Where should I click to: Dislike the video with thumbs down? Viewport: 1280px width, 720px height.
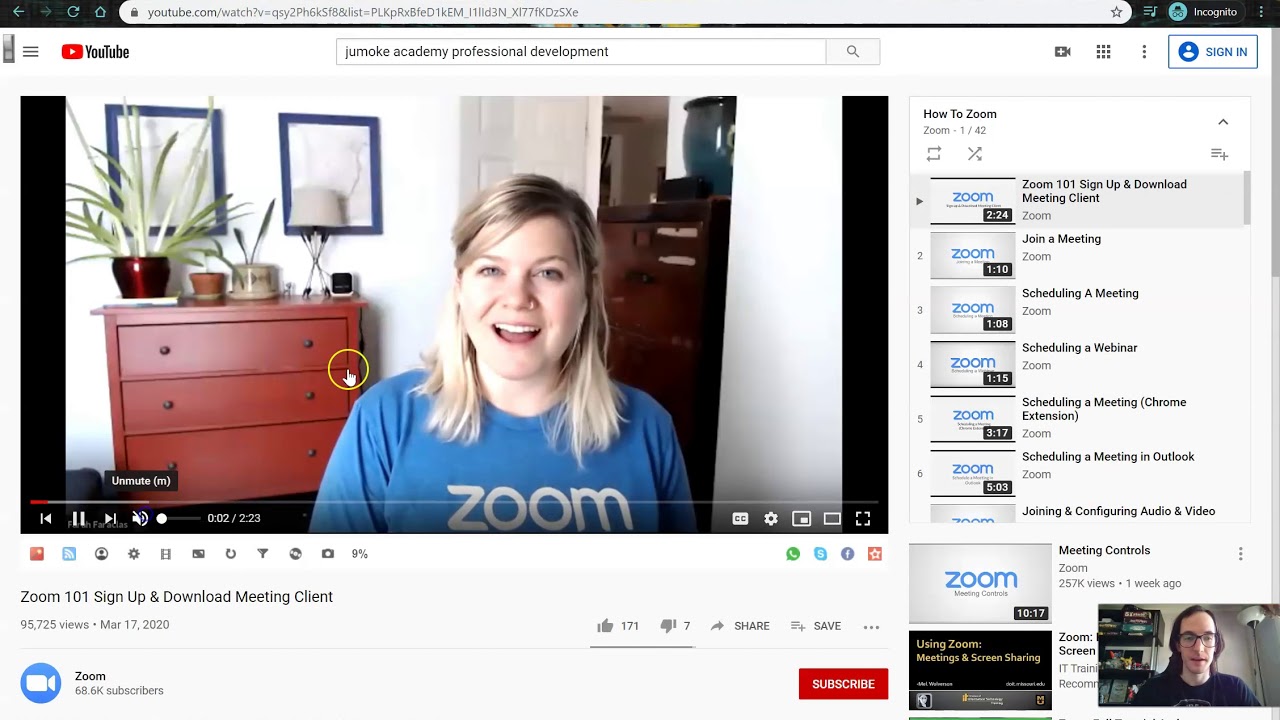(668, 626)
